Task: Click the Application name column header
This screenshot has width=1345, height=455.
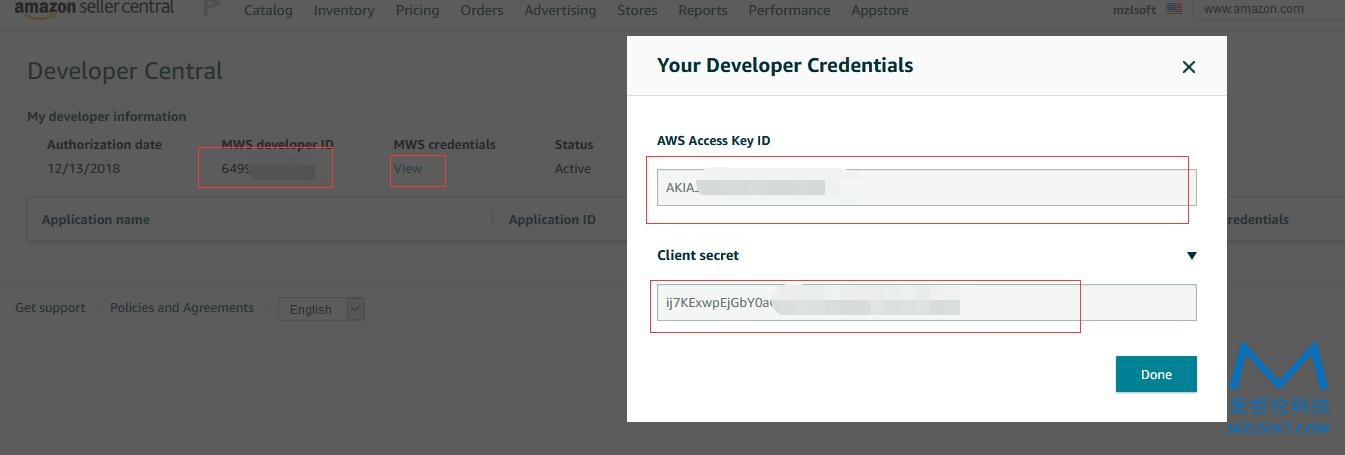Action: pyautogui.click(x=96, y=220)
